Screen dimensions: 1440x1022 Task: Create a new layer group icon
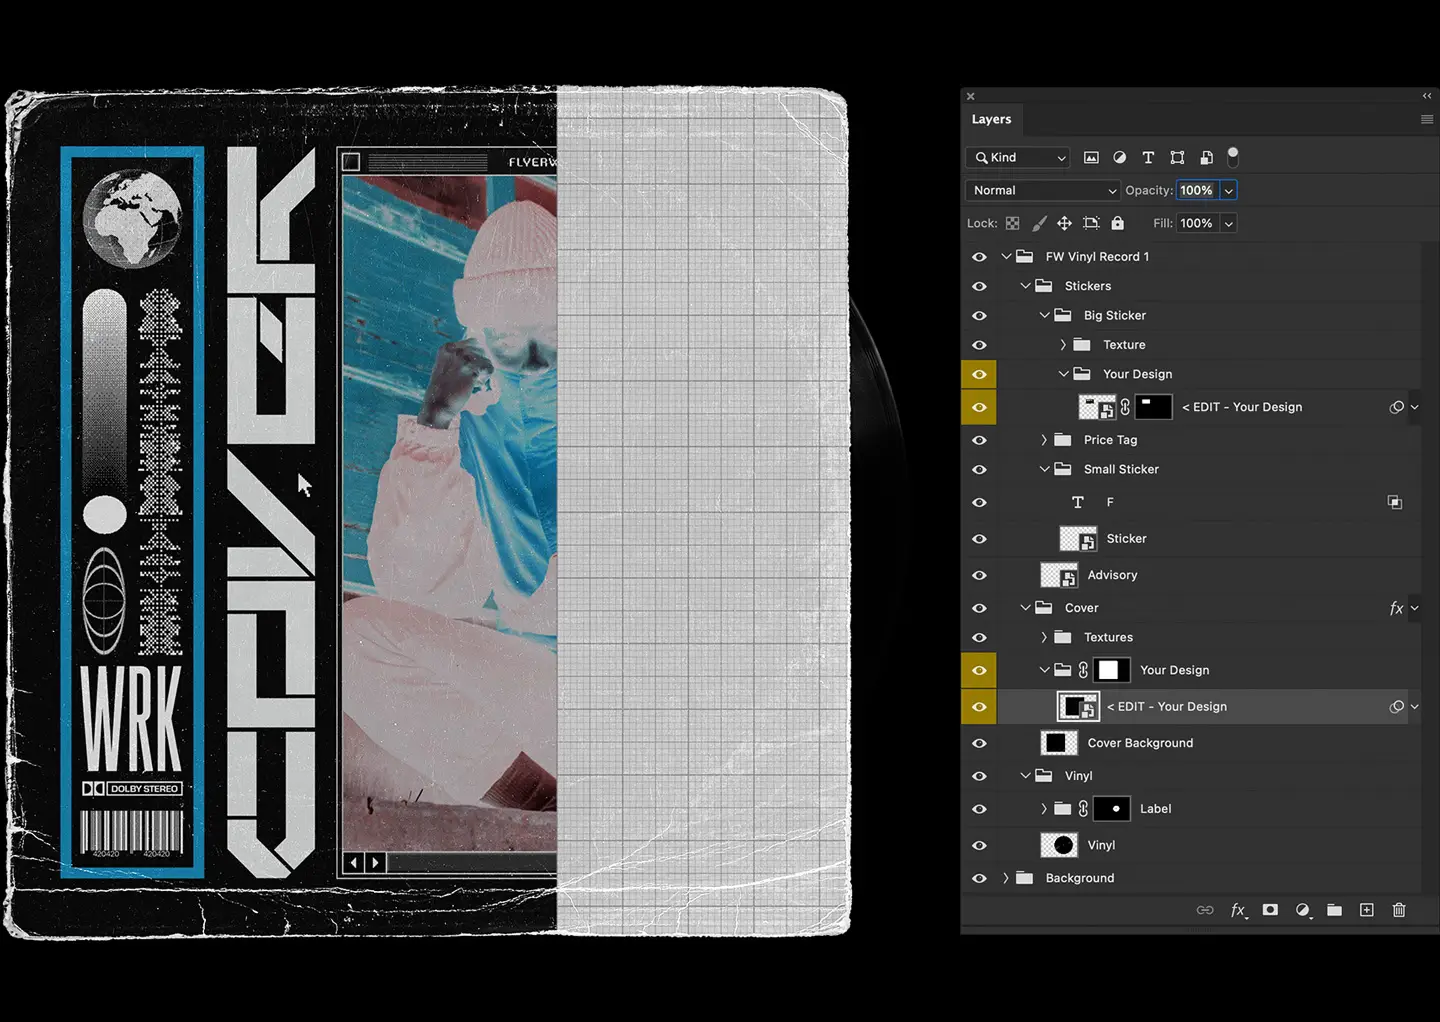(x=1335, y=910)
